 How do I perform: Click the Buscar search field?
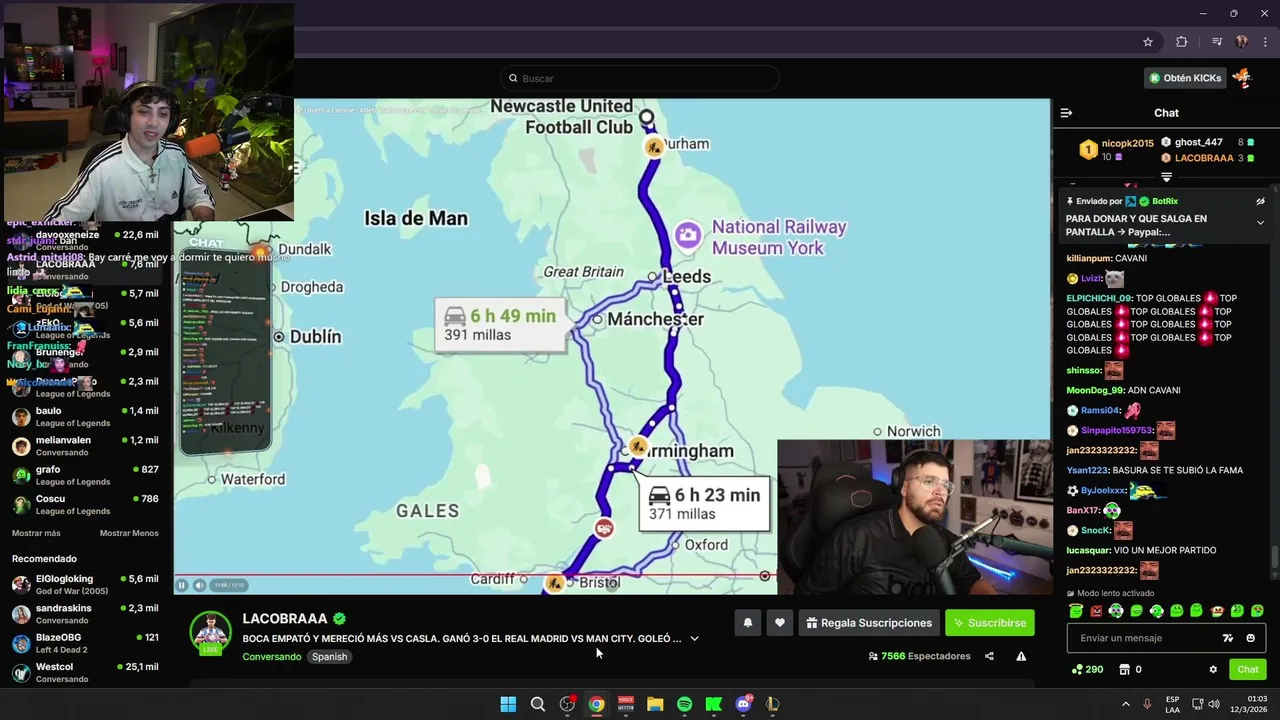[x=640, y=78]
